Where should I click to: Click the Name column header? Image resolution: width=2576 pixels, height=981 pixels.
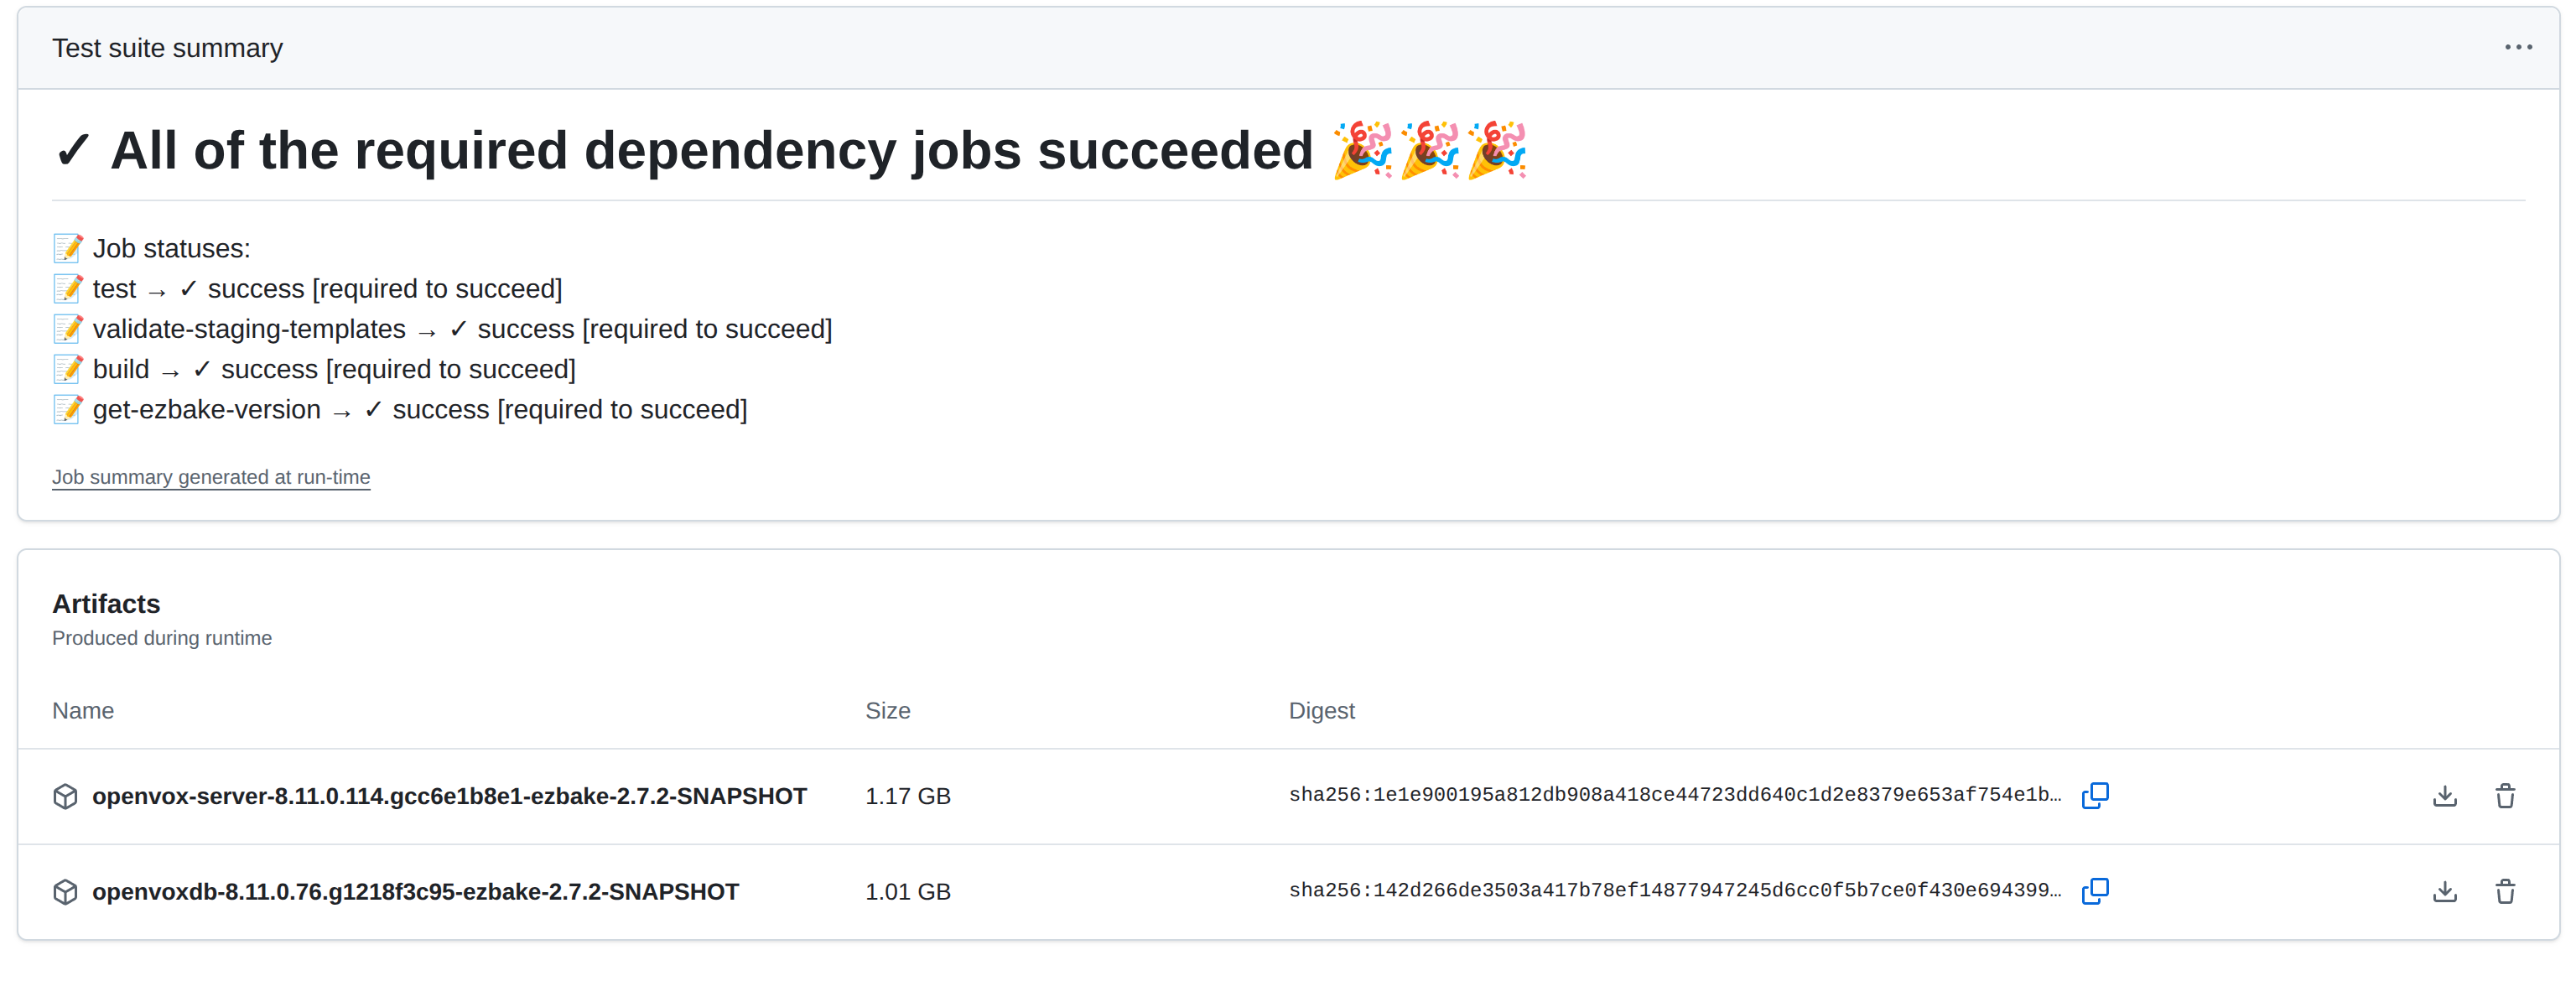[x=83, y=710]
